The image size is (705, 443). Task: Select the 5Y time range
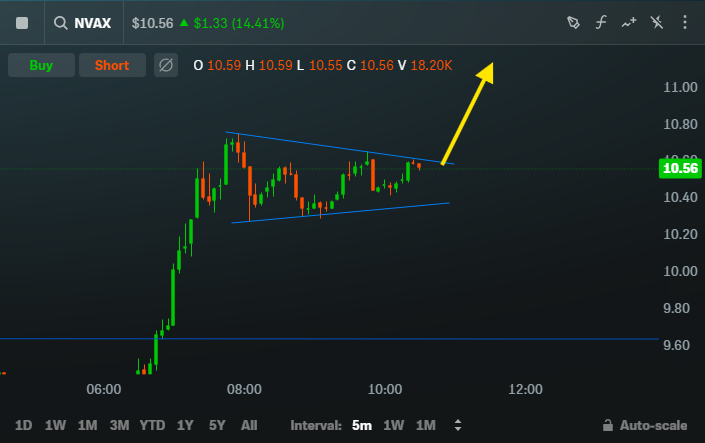pyautogui.click(x=217, y=425)
